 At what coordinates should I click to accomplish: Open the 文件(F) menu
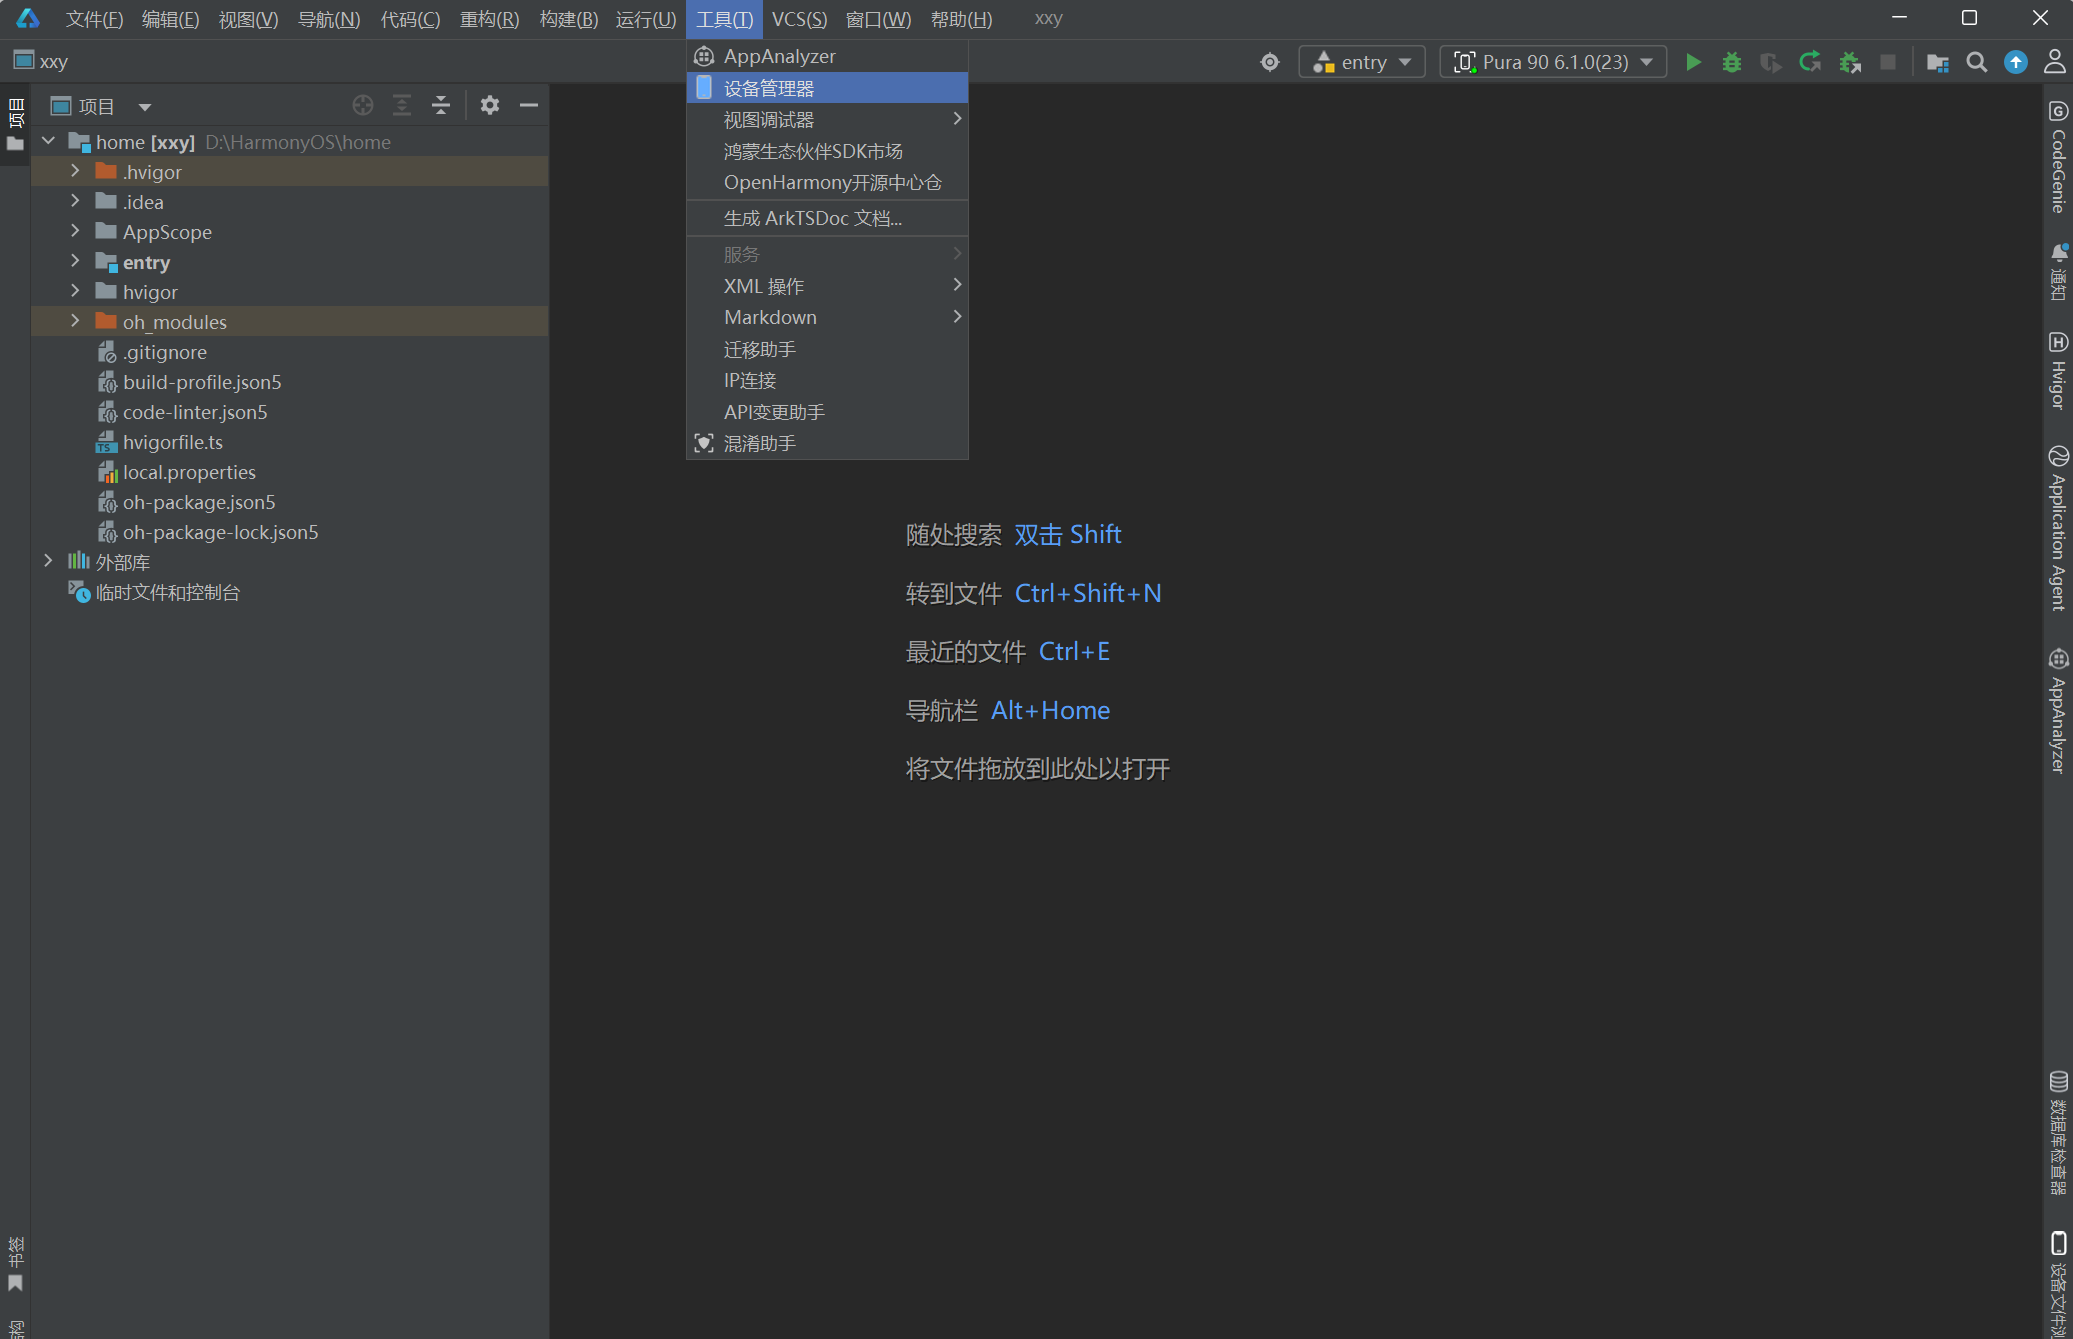coord(94,19)
